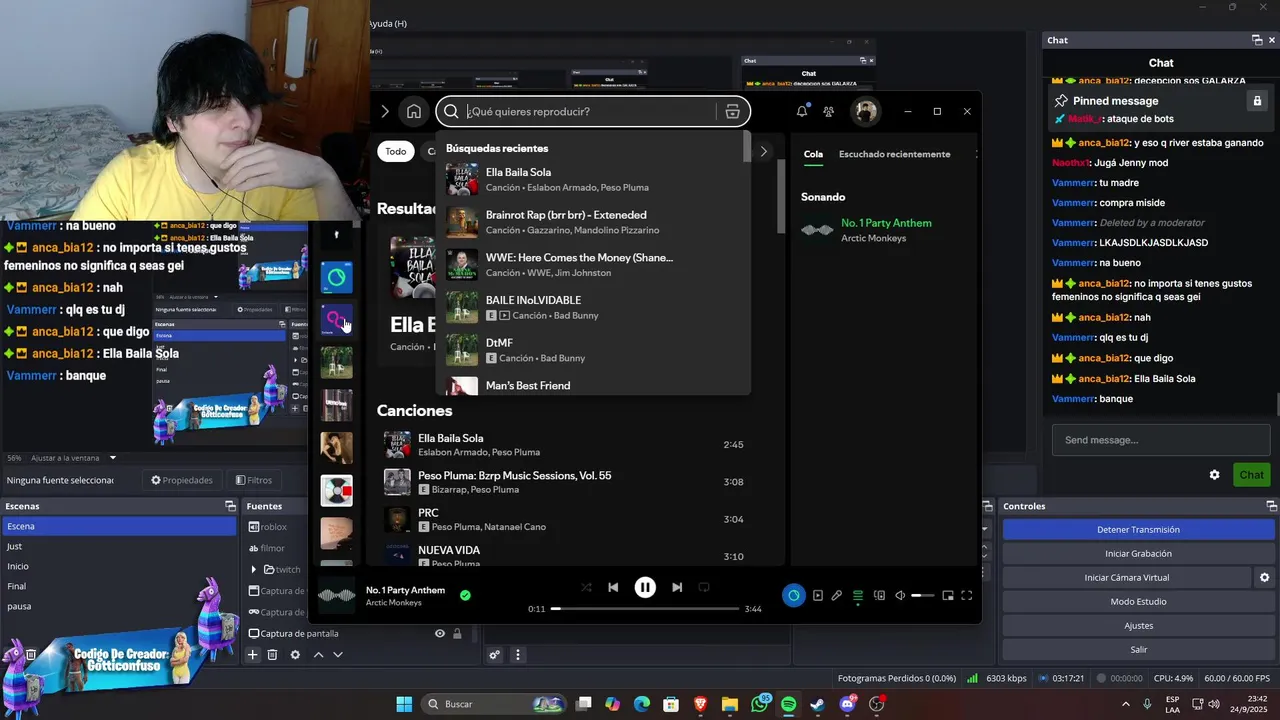Move the source up with the arrow
Image resolution: width=1280 pixels, height=720 pixels.
coord(318,655)
